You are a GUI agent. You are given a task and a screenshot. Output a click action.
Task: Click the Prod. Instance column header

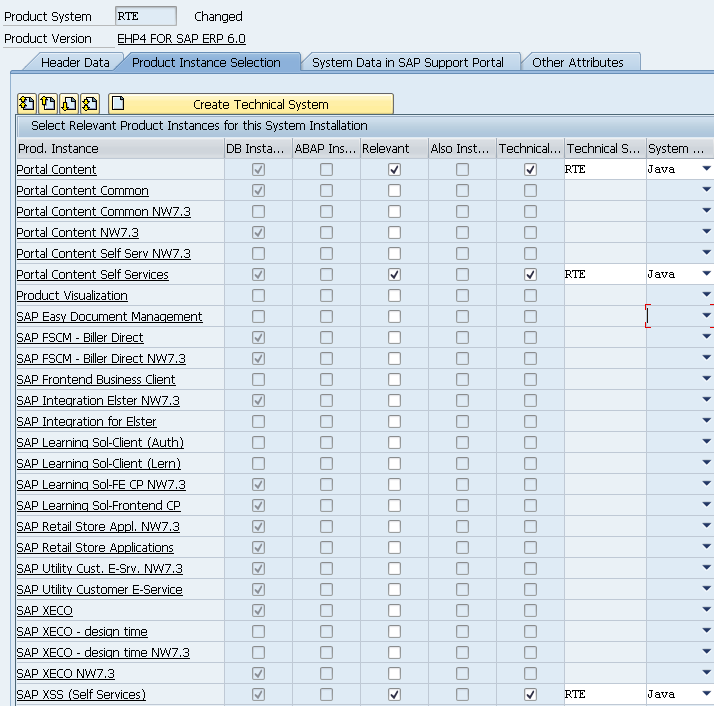point(120,148)
